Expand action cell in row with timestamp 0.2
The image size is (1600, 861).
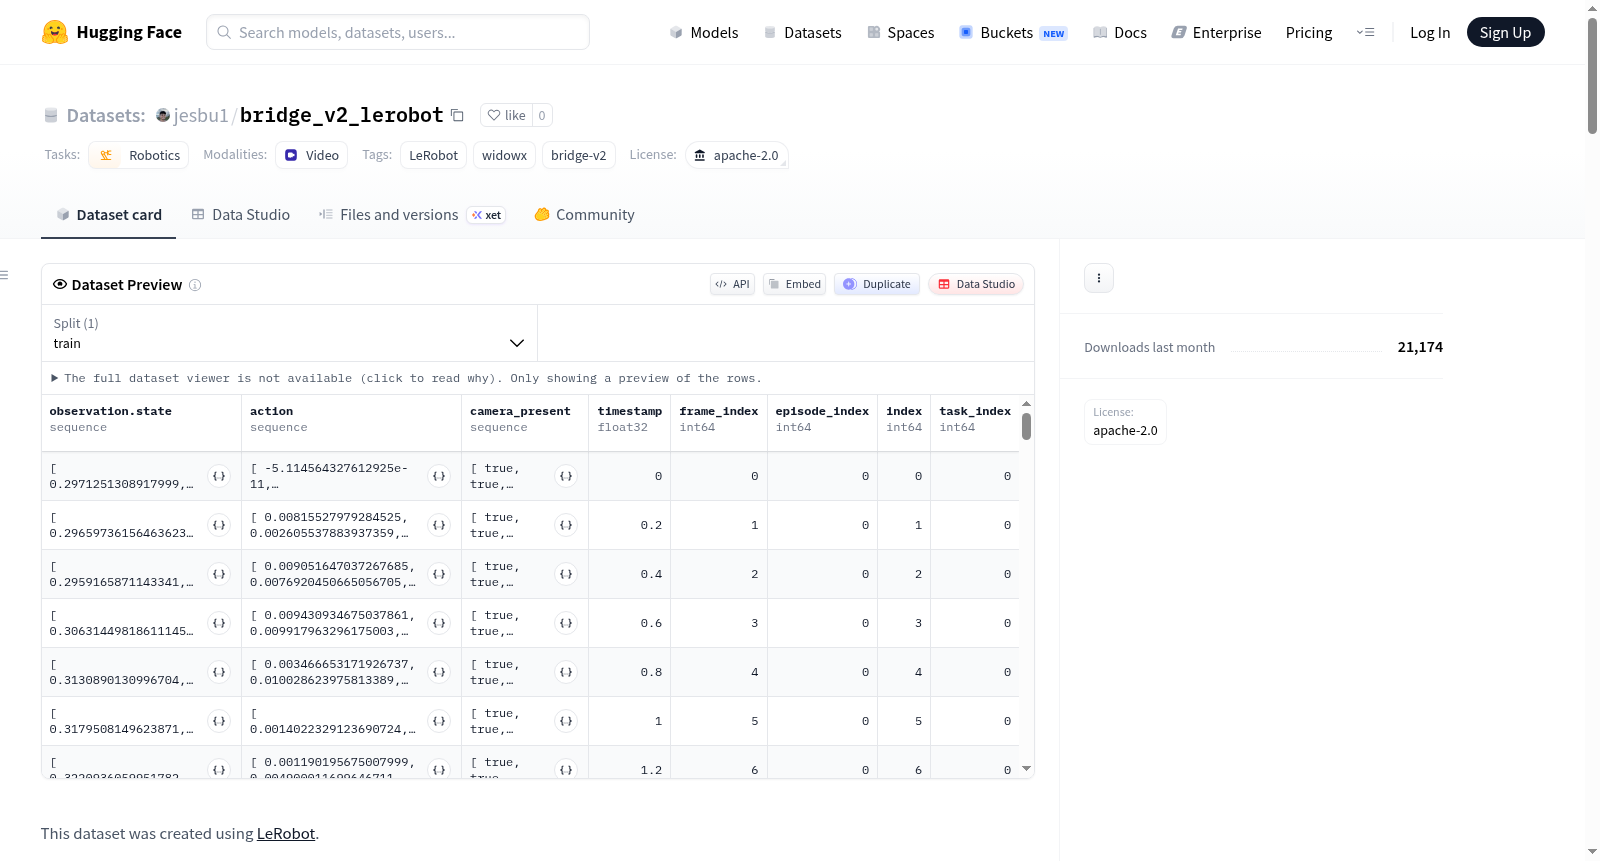[x=439, y=525]
